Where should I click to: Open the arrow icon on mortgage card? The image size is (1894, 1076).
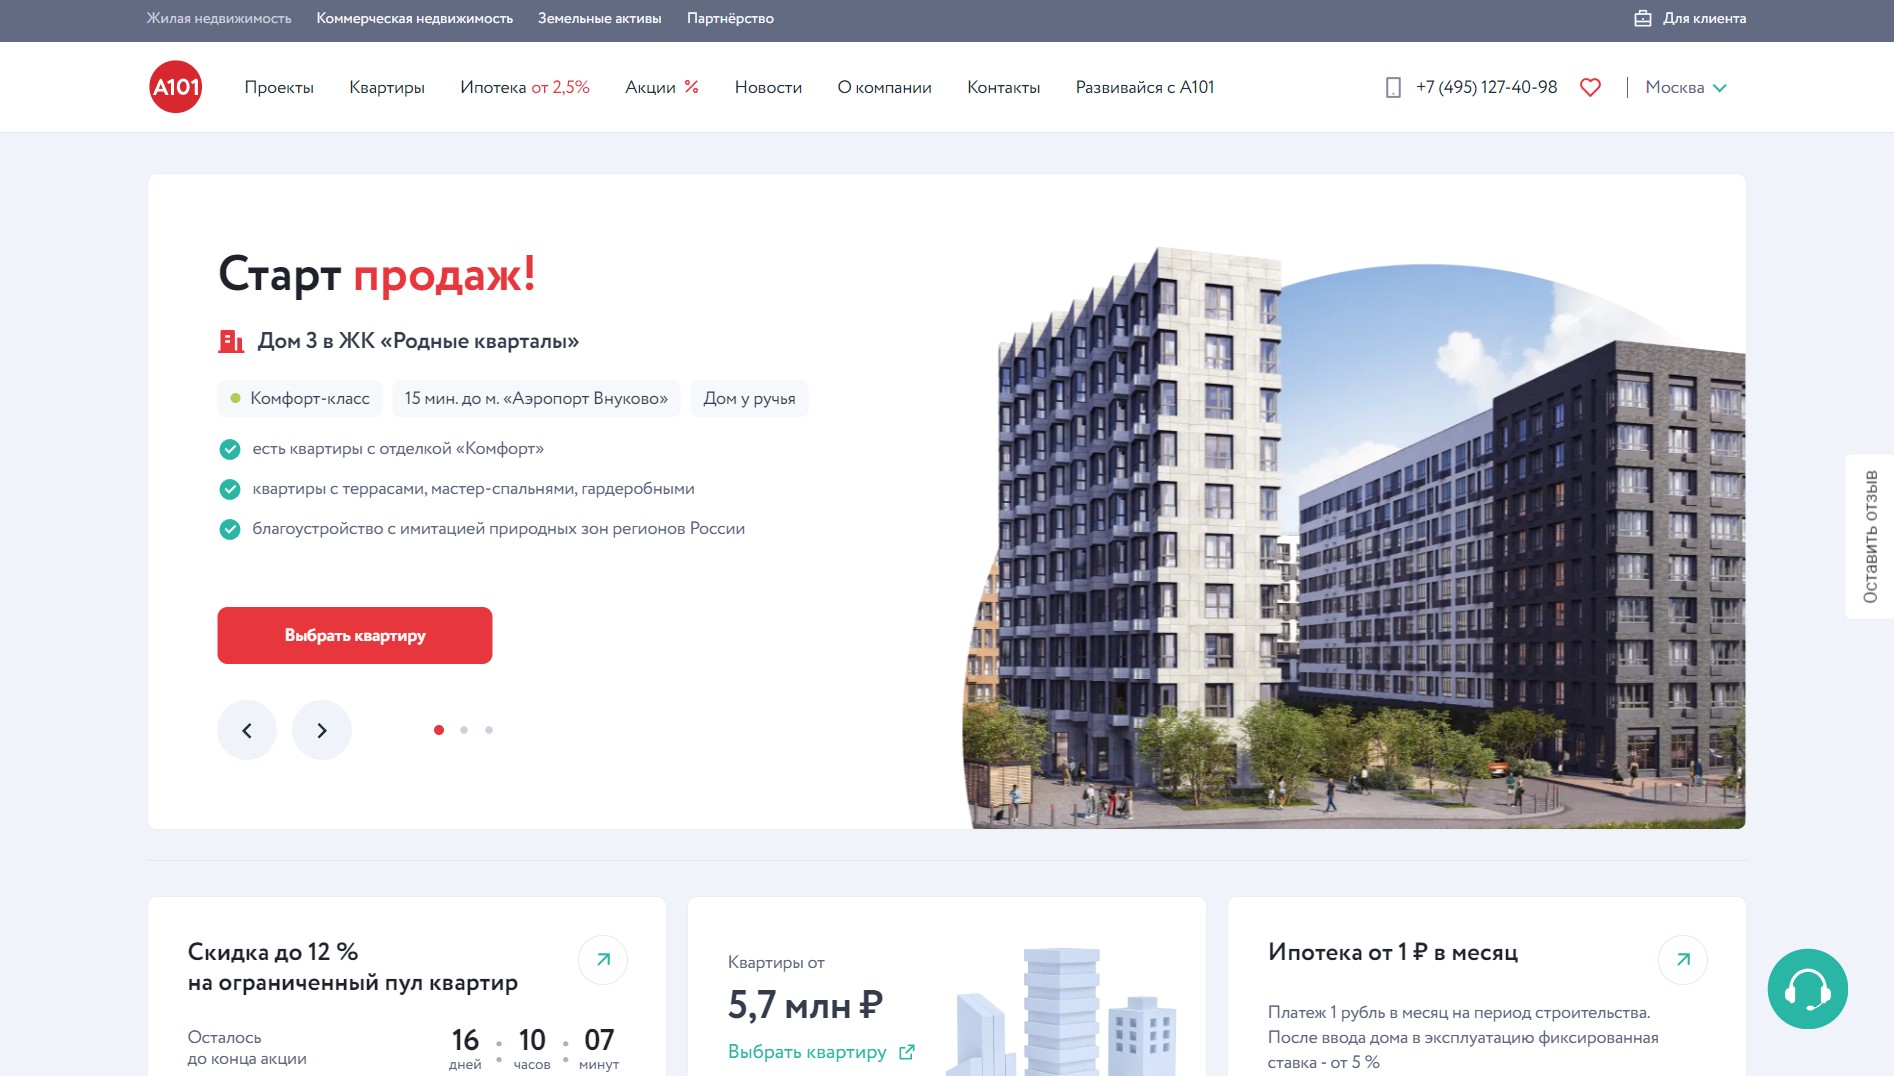point(1683,960)
